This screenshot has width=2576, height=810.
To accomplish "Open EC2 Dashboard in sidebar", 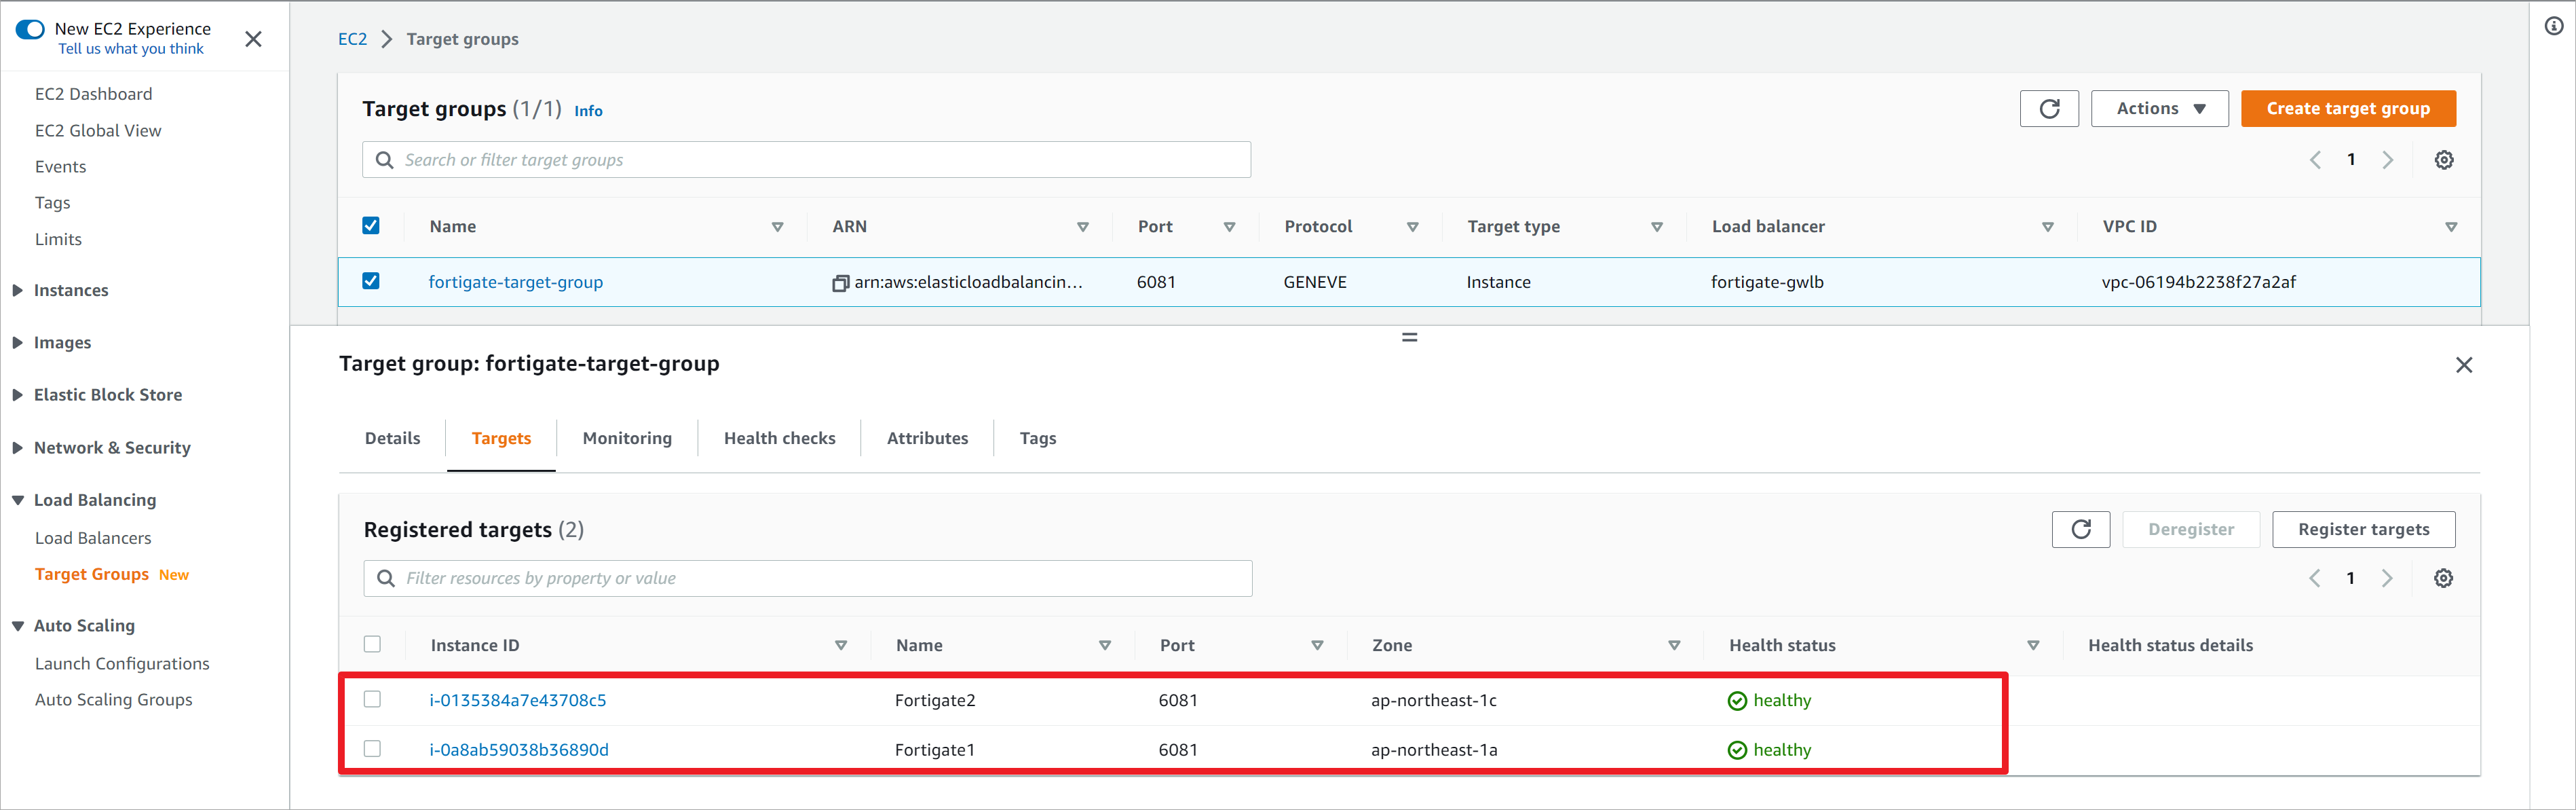I will point(94,94).
